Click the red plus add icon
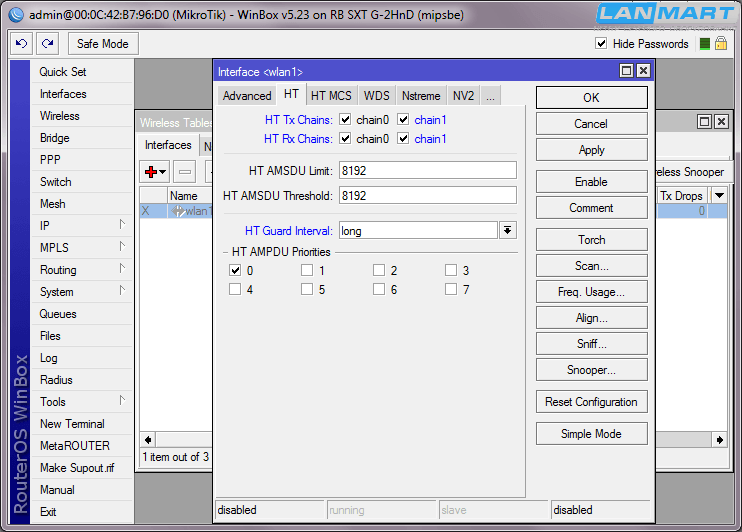 click(151, 172)
